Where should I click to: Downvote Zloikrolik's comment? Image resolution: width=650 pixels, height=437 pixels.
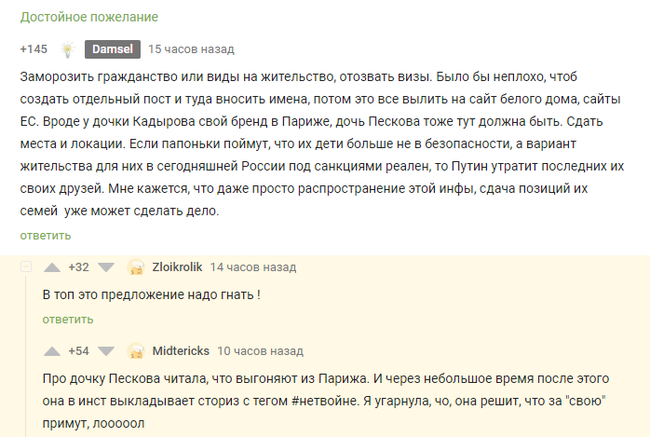(107, 268)
